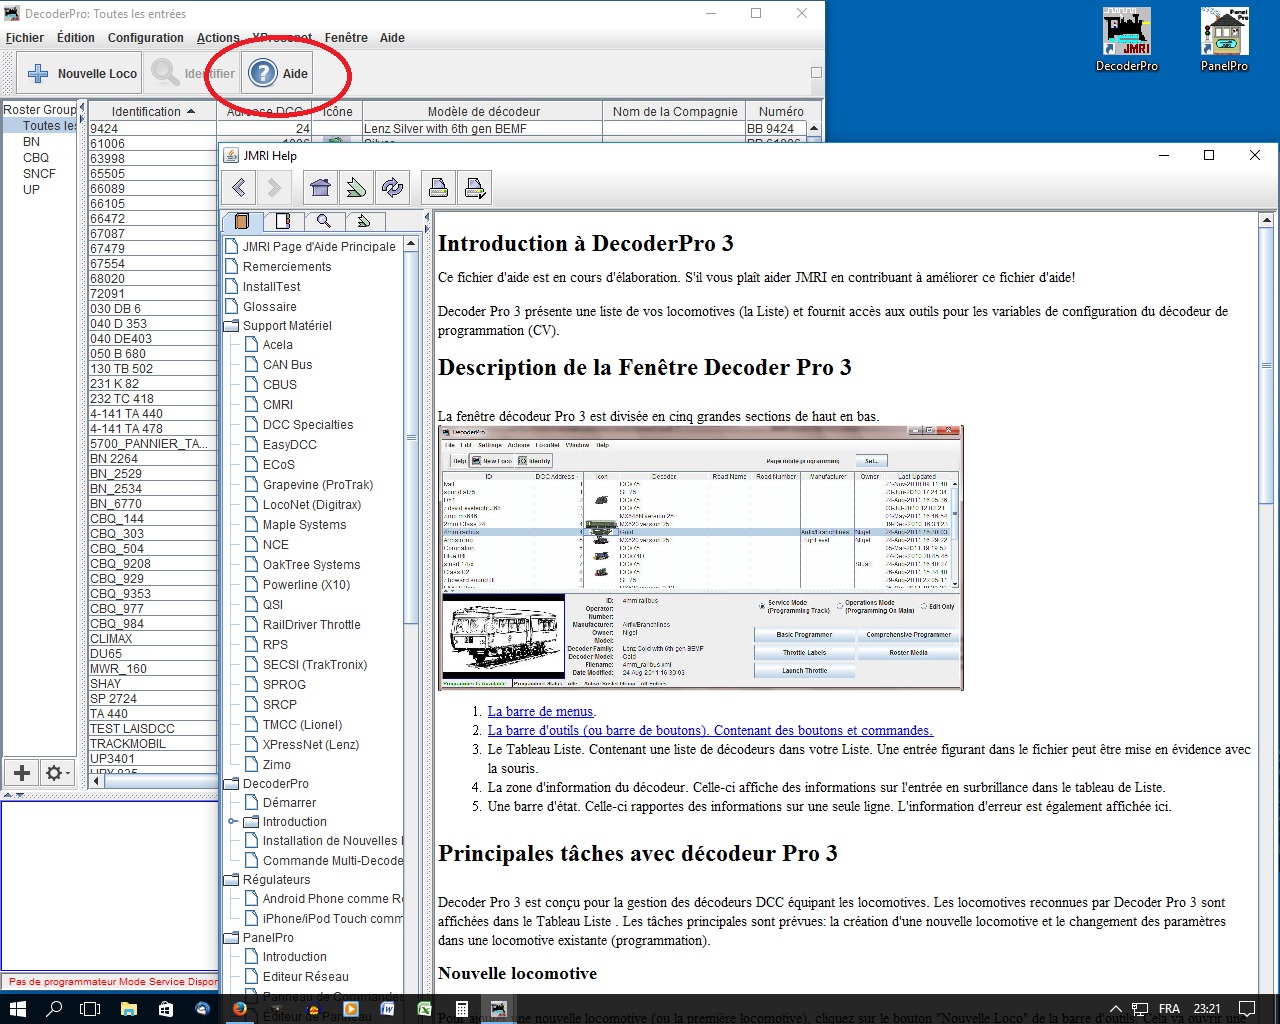Click the Nom de la Compagnie column header
Screen dimensions: 1280x1024
coord(675,111)
